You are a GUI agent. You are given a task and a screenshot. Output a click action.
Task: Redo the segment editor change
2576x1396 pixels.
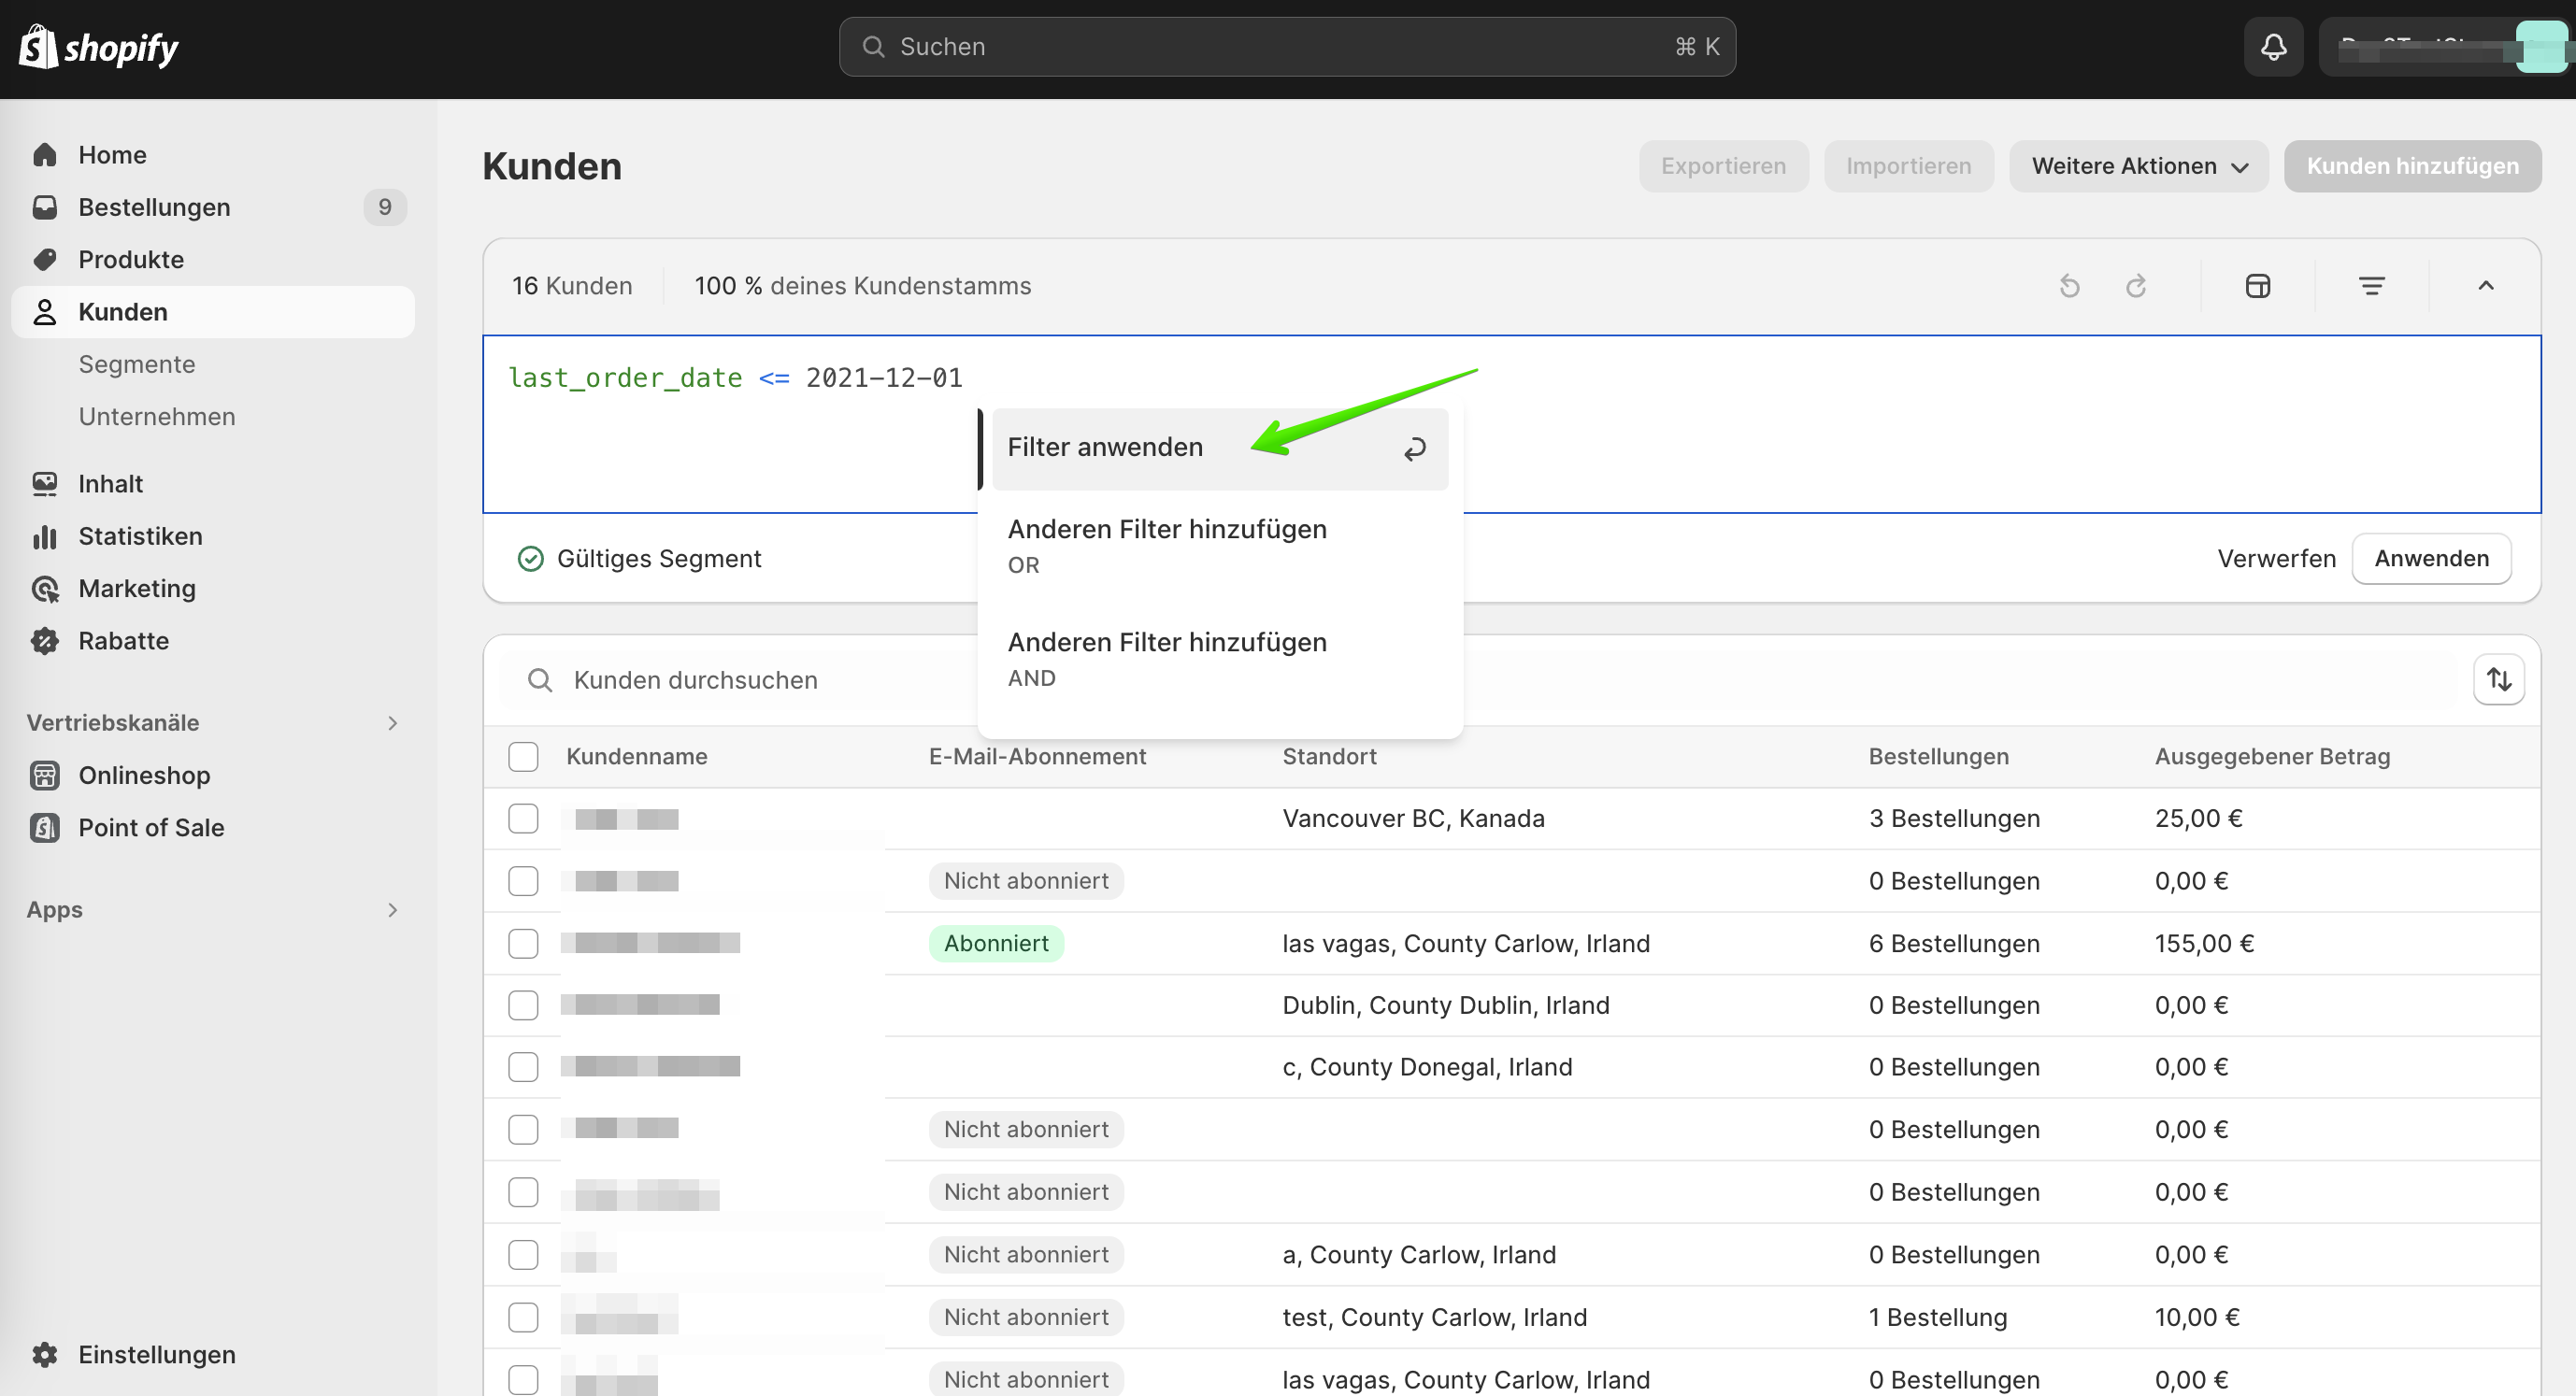tap(2136, 286)
